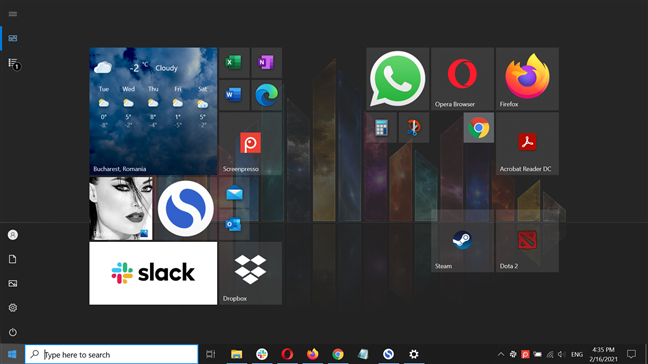Open the Power options button

click(x=13, y=332)
